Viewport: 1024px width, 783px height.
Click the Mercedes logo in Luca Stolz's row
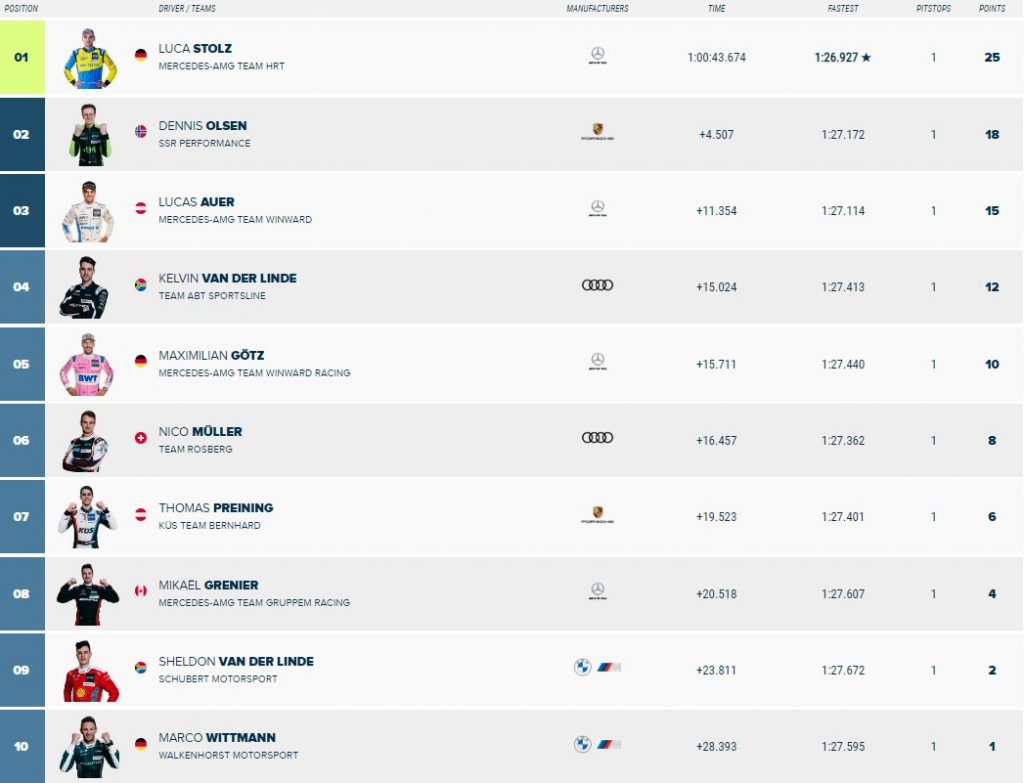[x=598, y=56]
